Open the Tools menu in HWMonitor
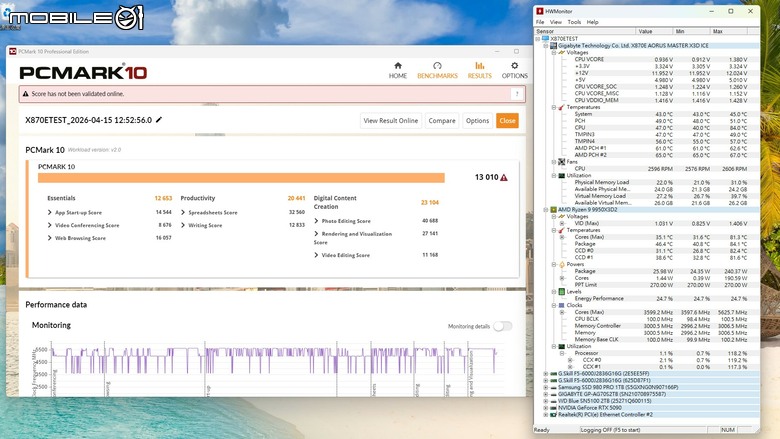This screenshot has height=439, width=780. (x=574, y=22)
